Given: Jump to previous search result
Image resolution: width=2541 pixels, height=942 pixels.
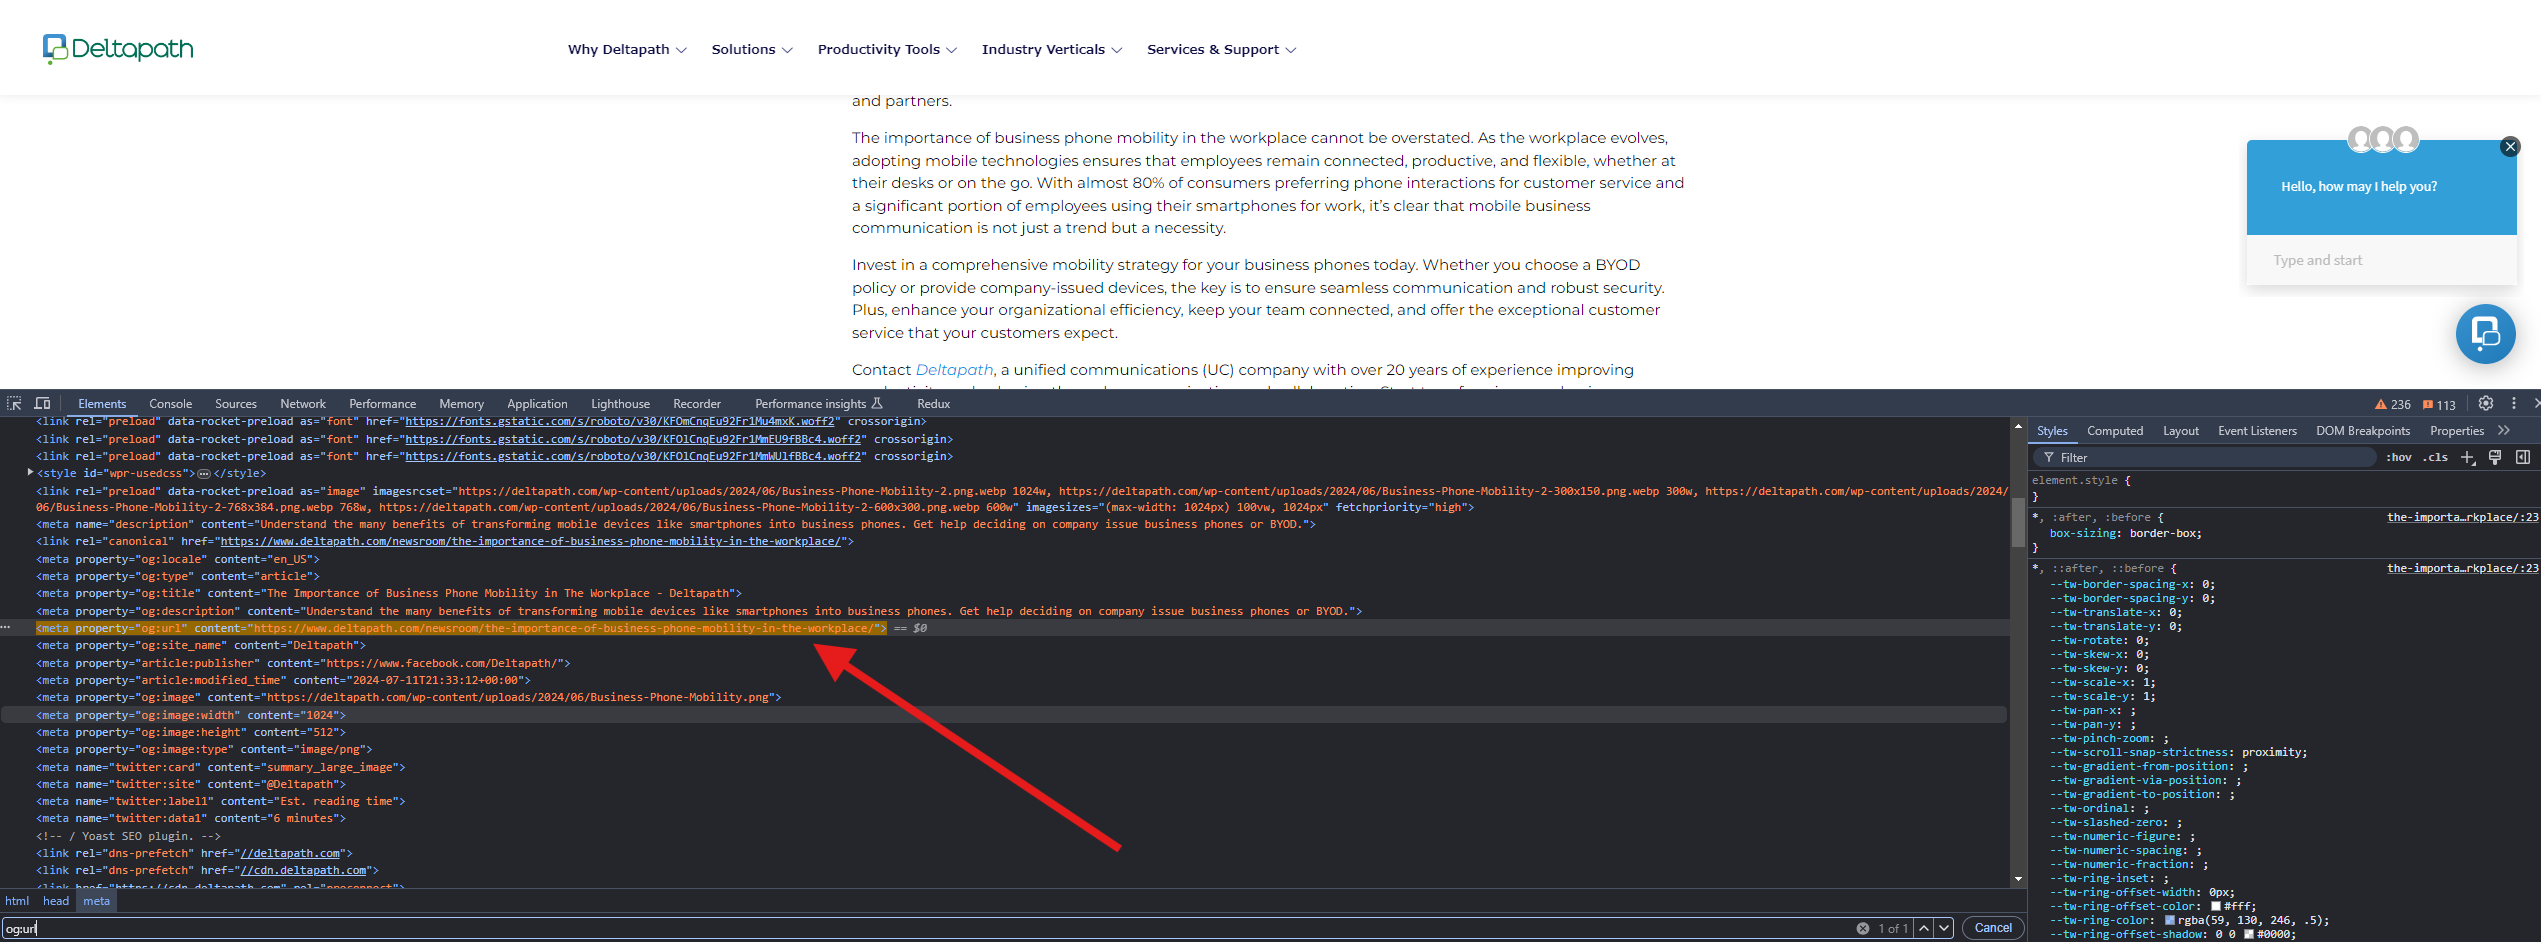Looking at the screenshot, I should click(x=1924, y=928).
